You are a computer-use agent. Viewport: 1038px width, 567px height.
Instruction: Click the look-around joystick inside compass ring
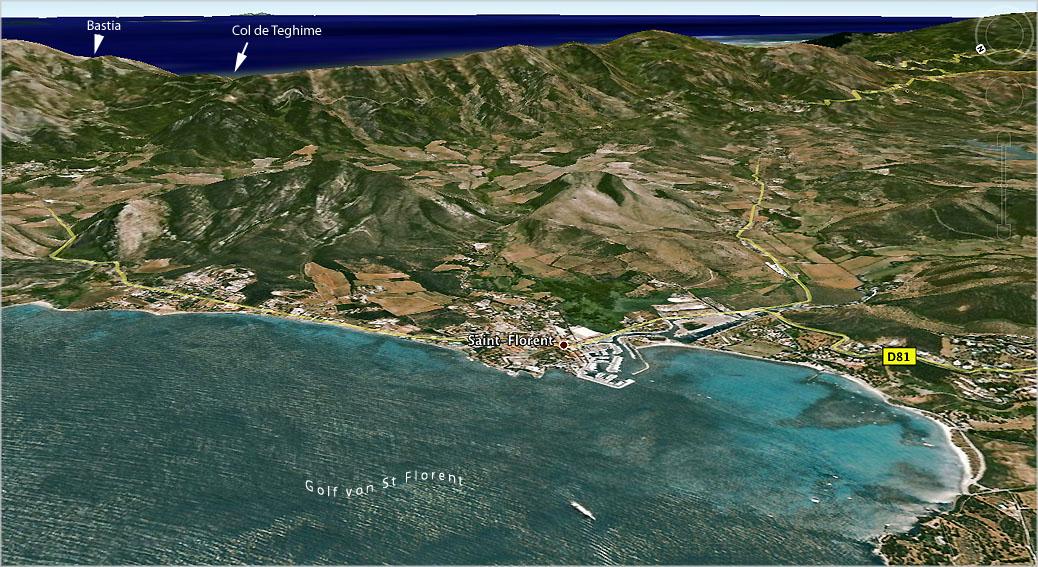(1004, 34)
